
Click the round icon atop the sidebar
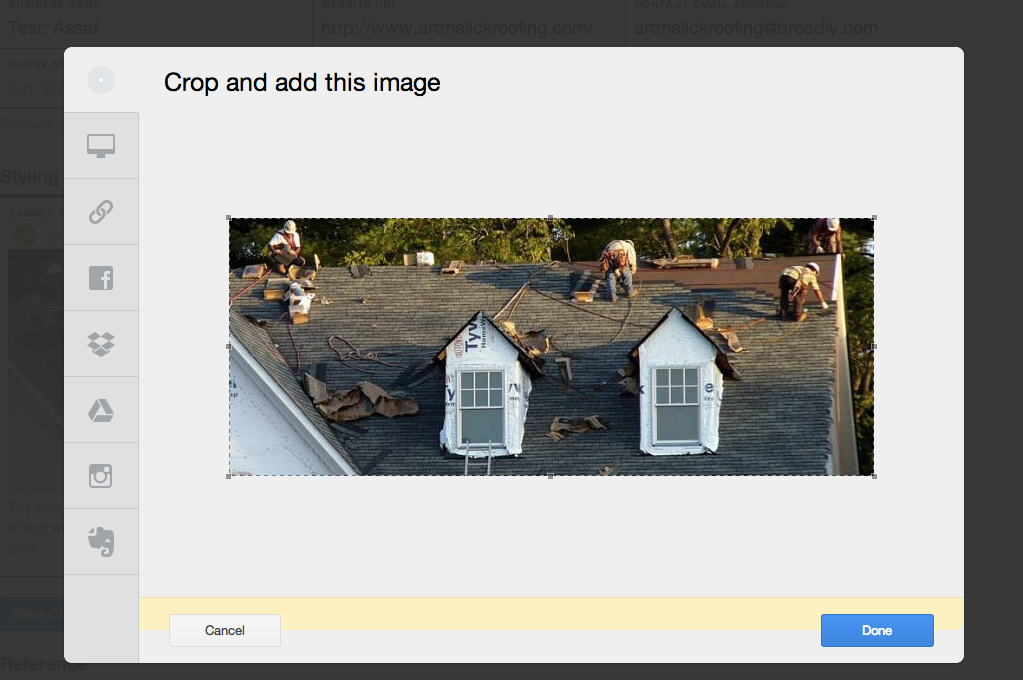pyautogui.click(x=101, y=80)
